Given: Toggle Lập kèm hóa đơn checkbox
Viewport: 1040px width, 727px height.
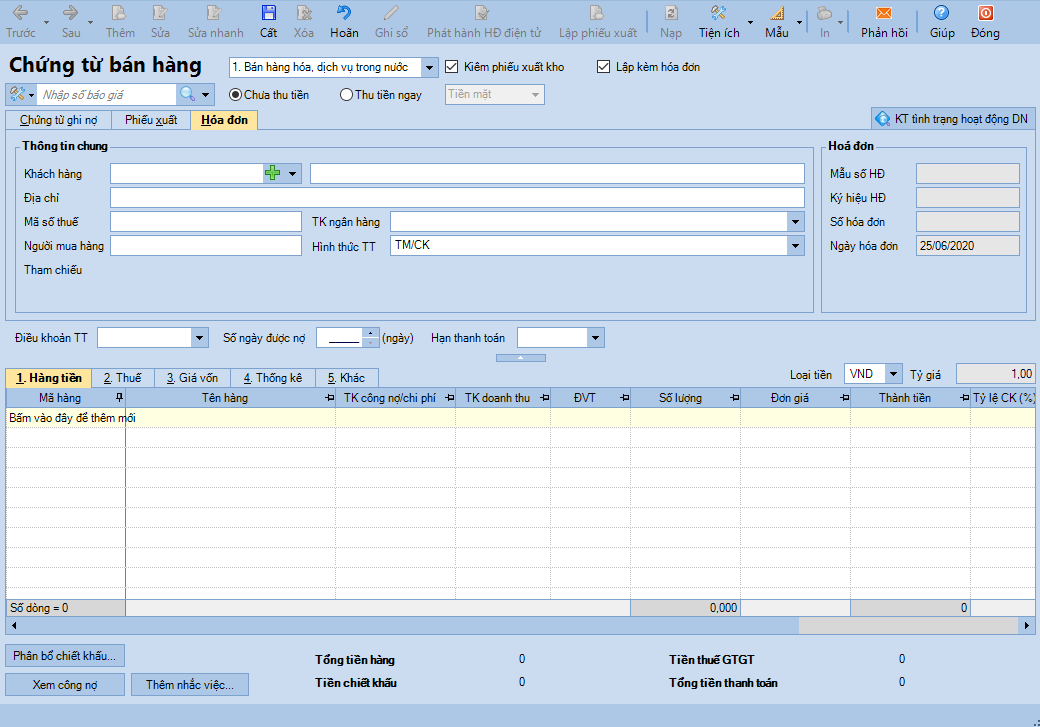Looking at the screenshot, I should (x=603, y=67).
